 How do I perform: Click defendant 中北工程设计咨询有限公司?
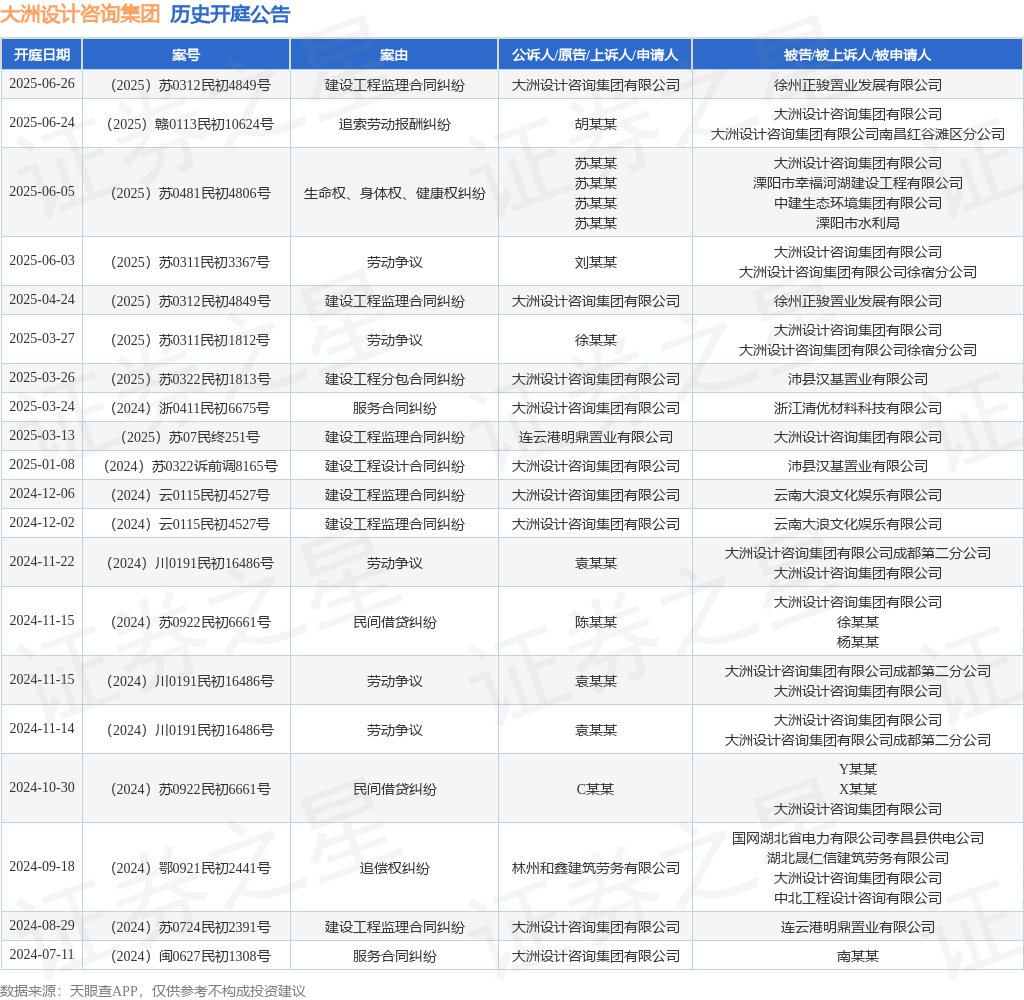[857, 898]
